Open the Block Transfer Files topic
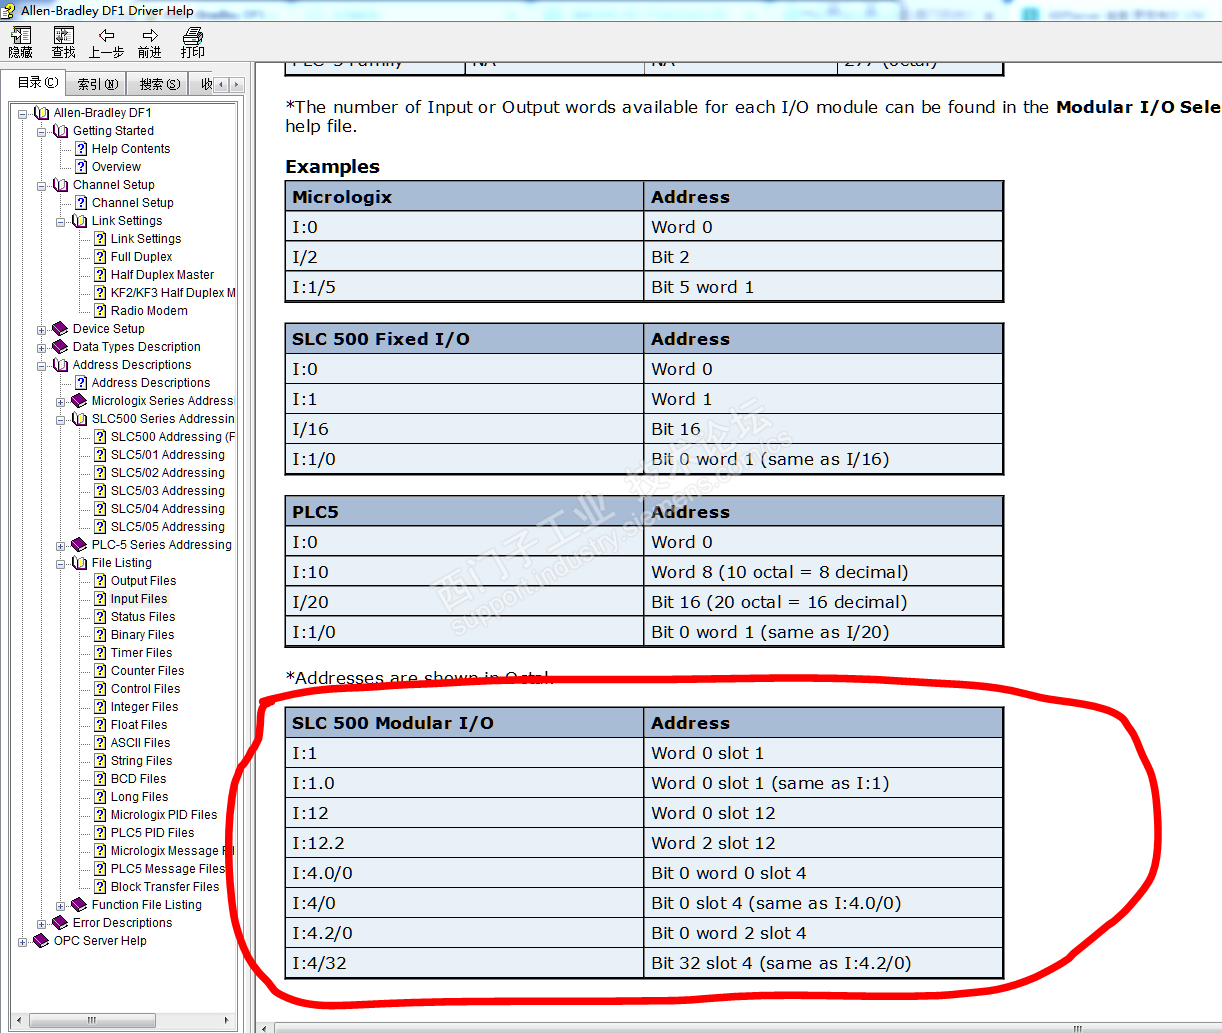The image size is (1222, 1033). pos(165,887)
